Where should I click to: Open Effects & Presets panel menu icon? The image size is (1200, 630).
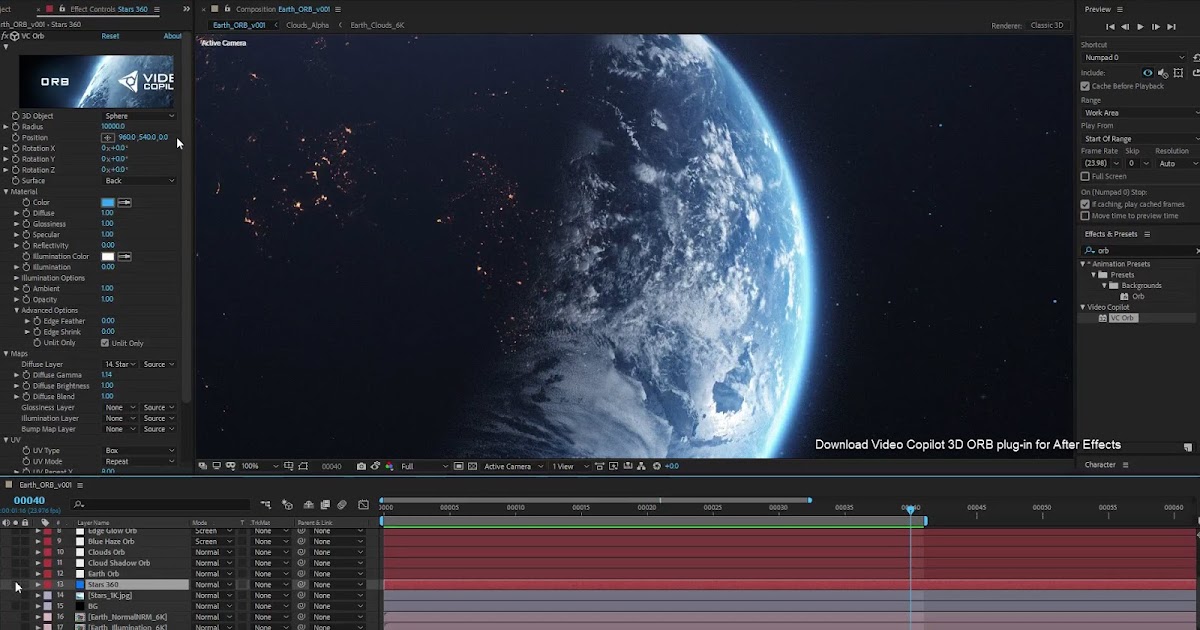(1147, 234)
